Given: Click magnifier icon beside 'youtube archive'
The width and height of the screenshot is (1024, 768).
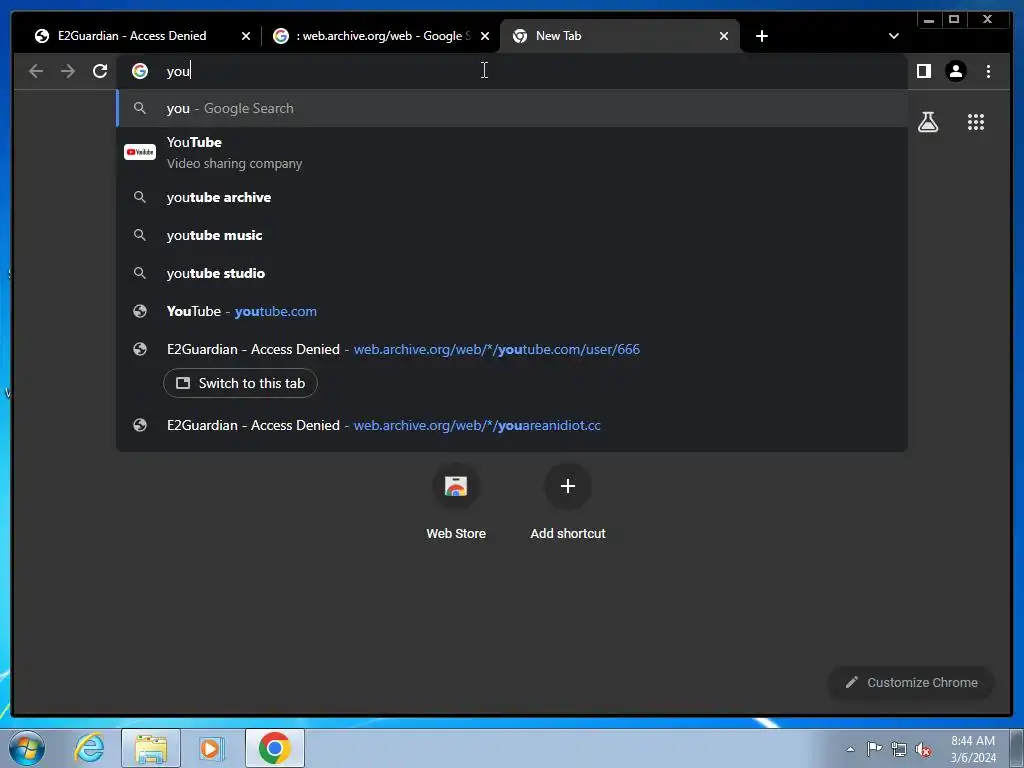Looking at the screenshot, I should 140,197.
